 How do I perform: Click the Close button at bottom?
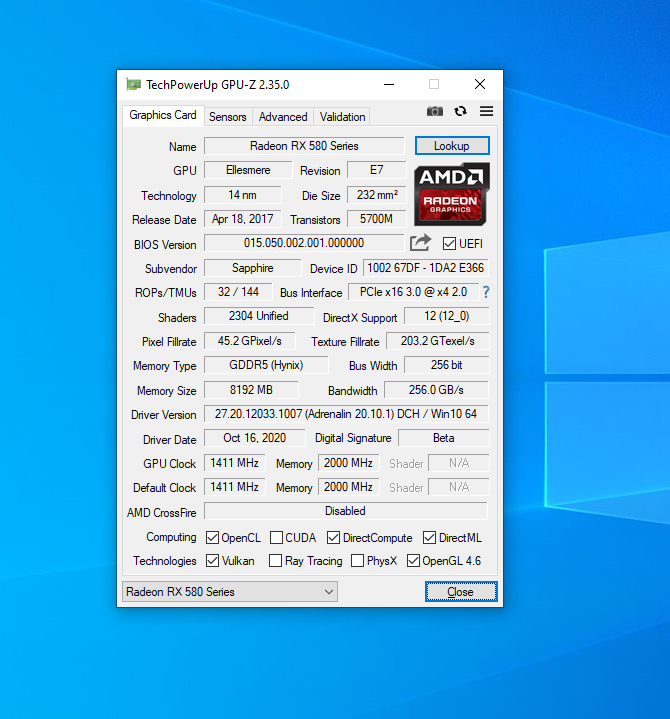click(x=461, y=592)
